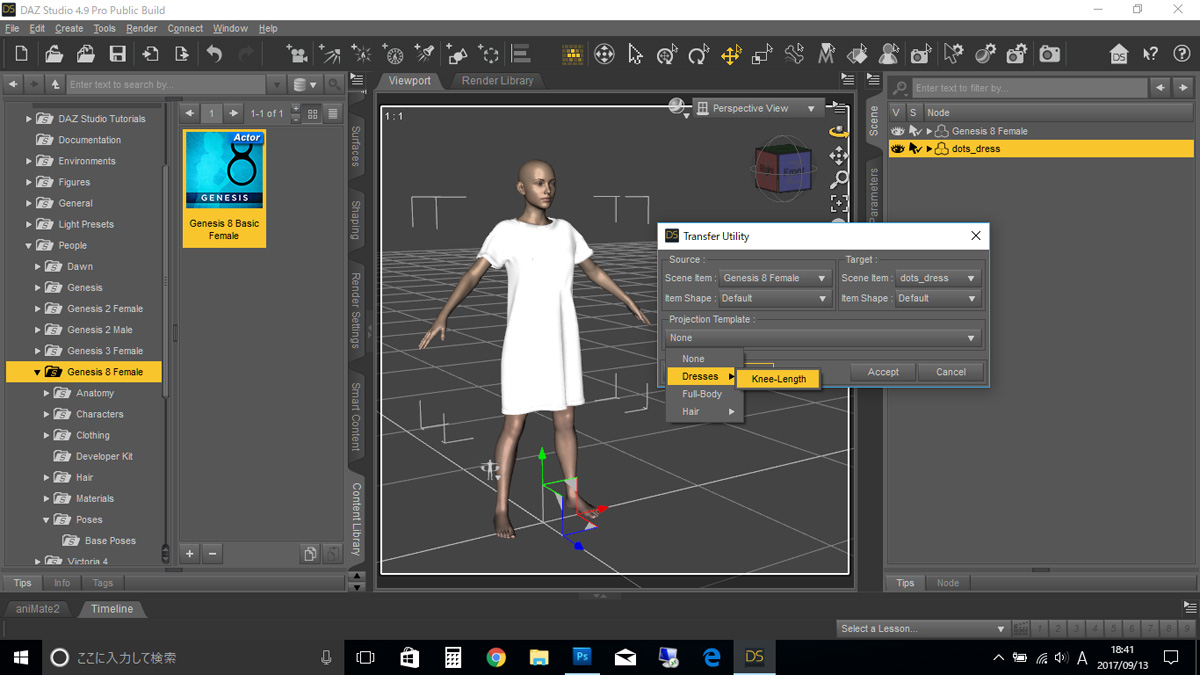Expand the Genesis 8 Female scene node
The image size is (1200, 675).
click(929, 131)
